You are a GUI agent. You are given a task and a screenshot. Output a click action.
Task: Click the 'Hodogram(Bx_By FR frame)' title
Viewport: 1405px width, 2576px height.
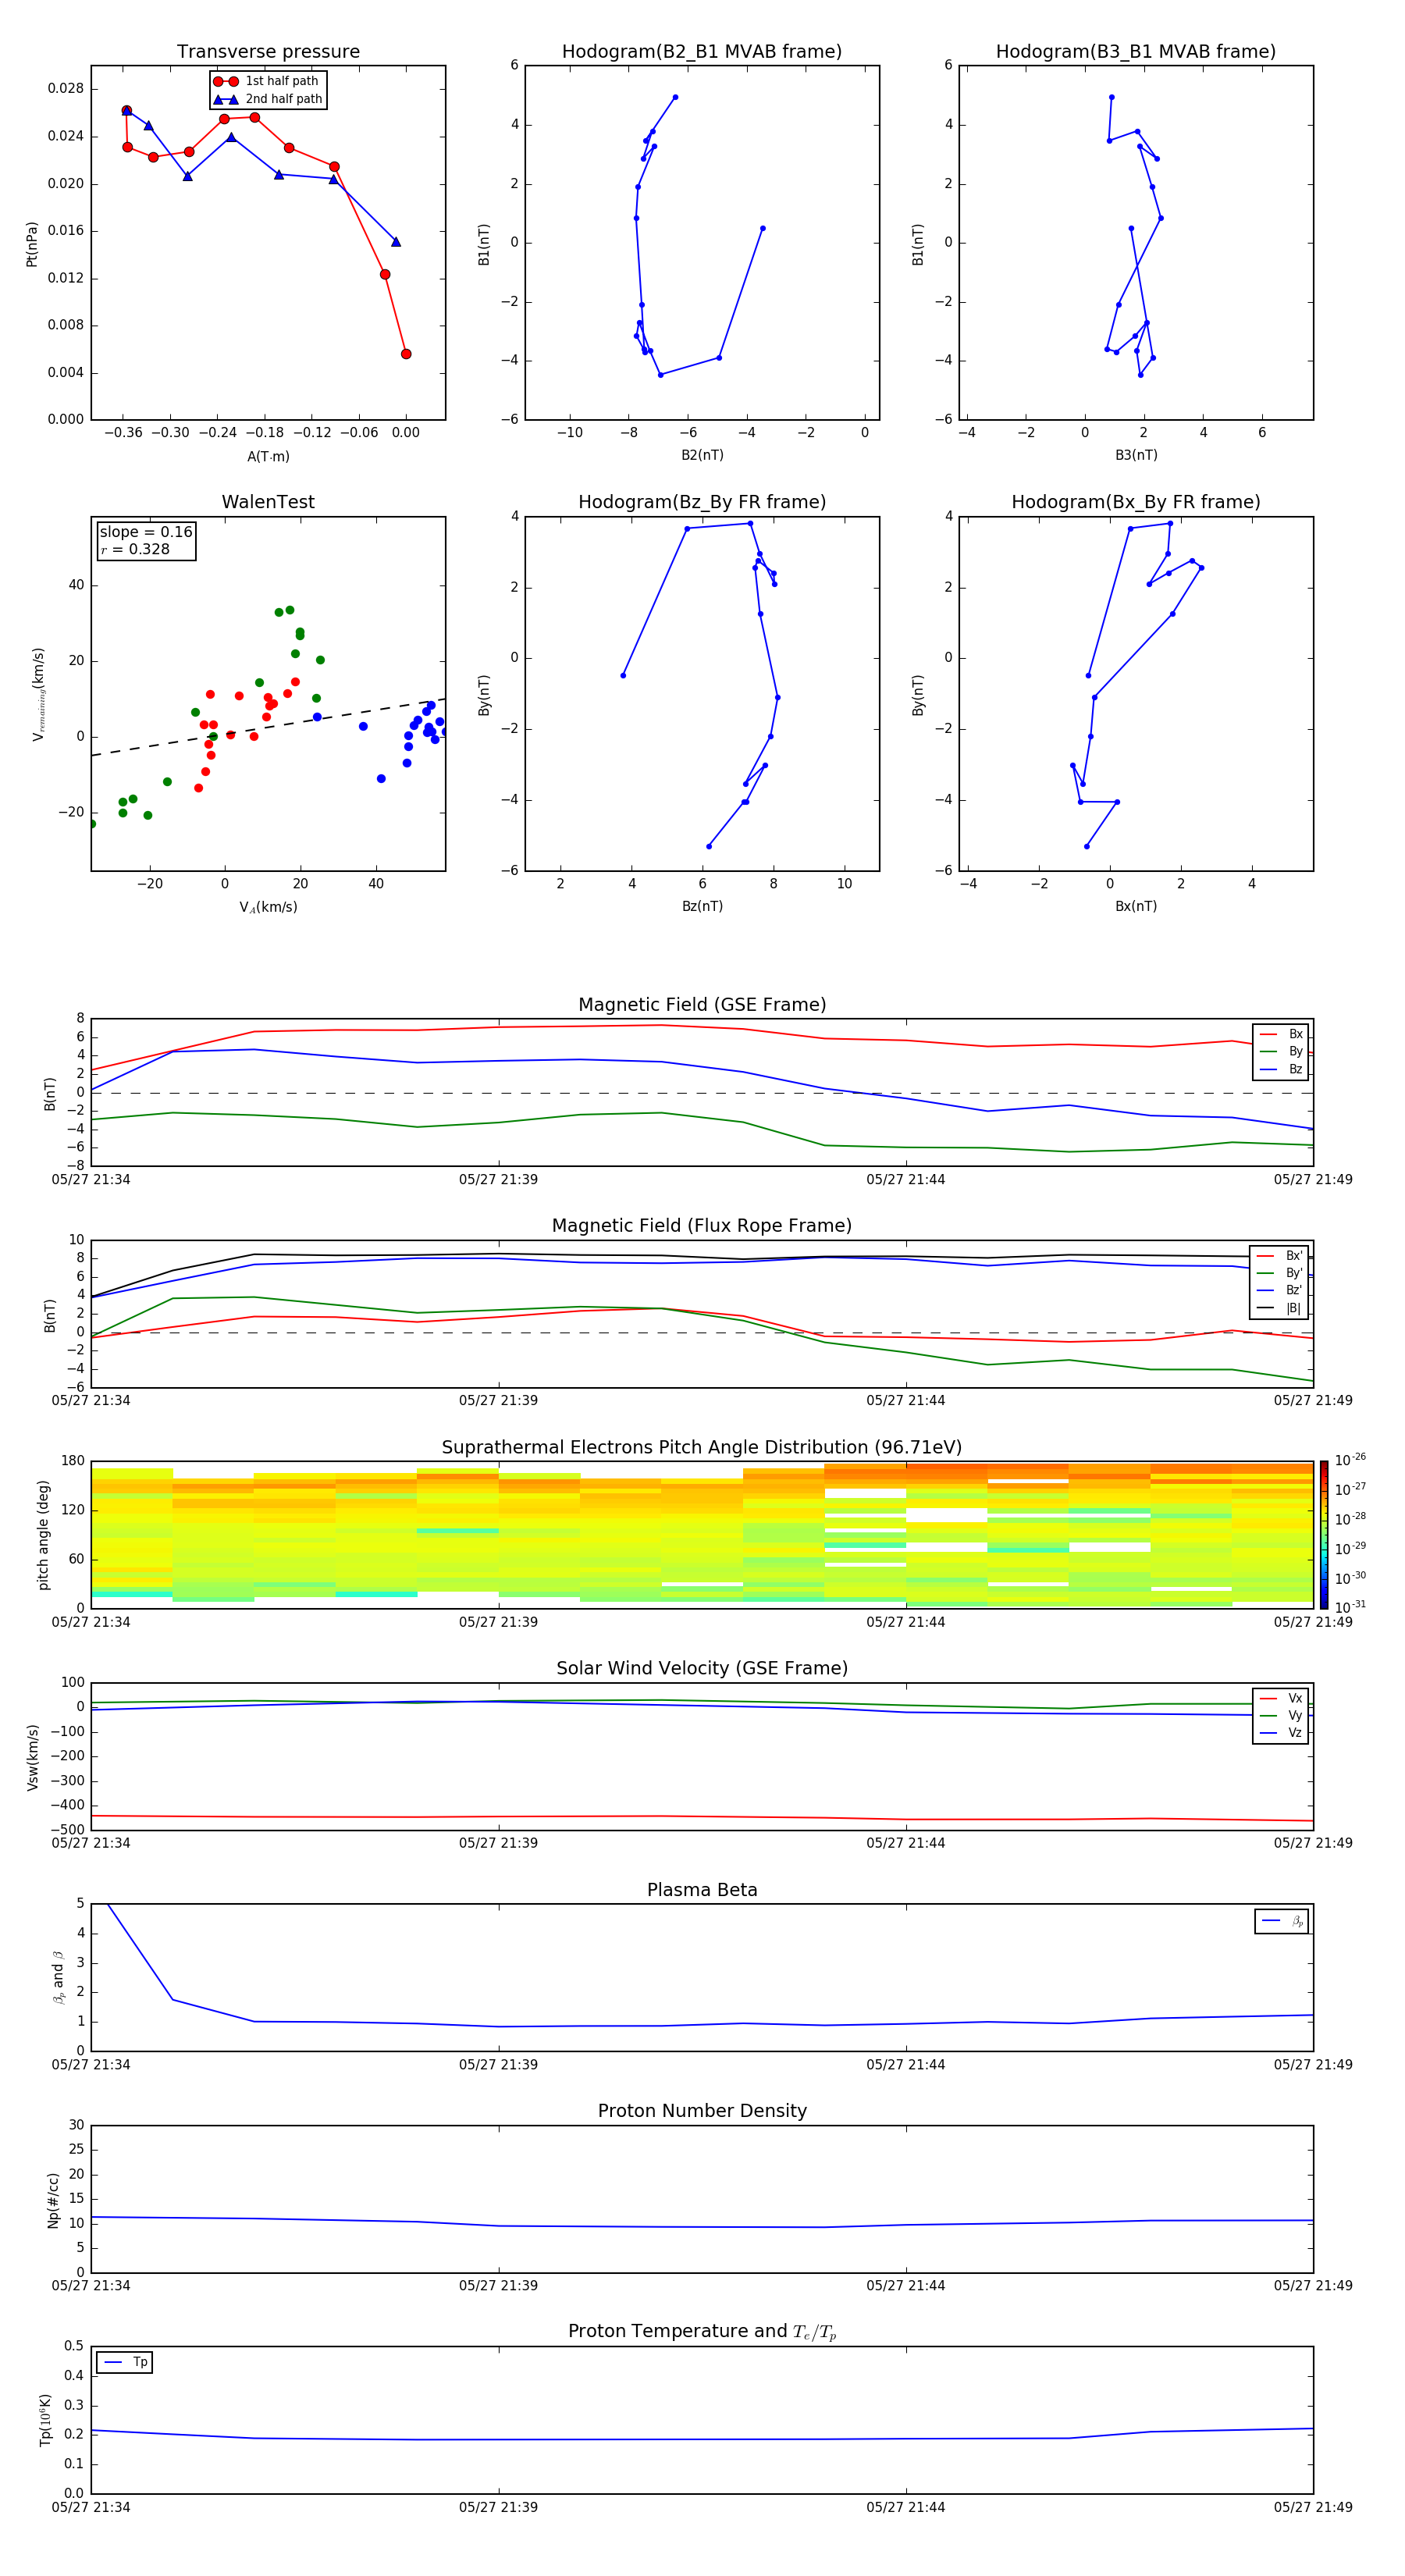pyautogui.click(x=1136, y=502)
